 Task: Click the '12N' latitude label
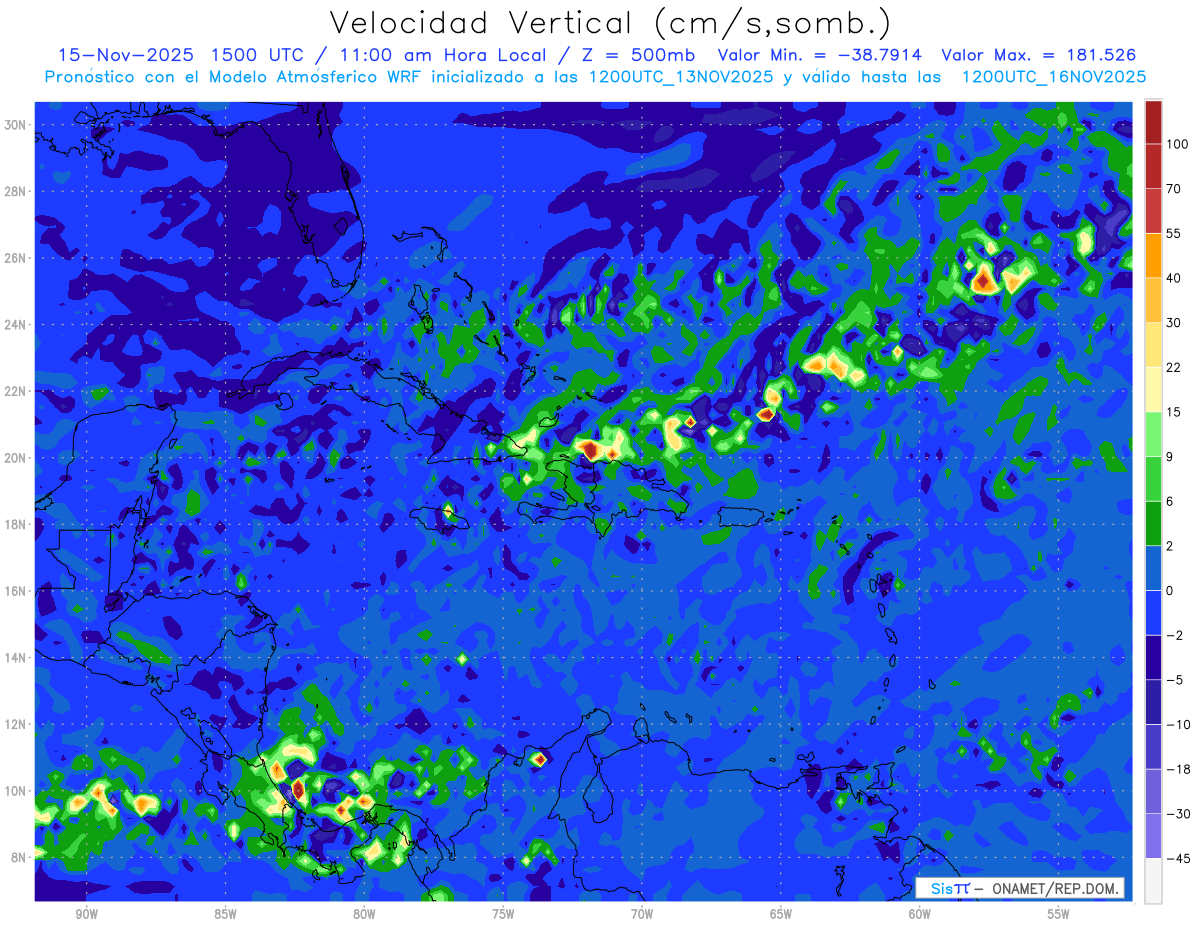pyautogui.click(x=16, y=724)
